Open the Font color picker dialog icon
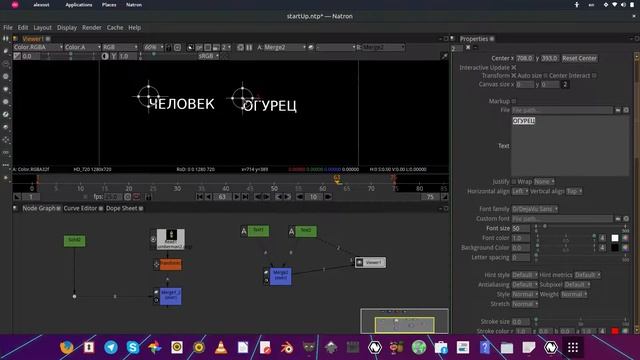Image resolution: width=640 pixels, height=360 pixels. (625, 238)
